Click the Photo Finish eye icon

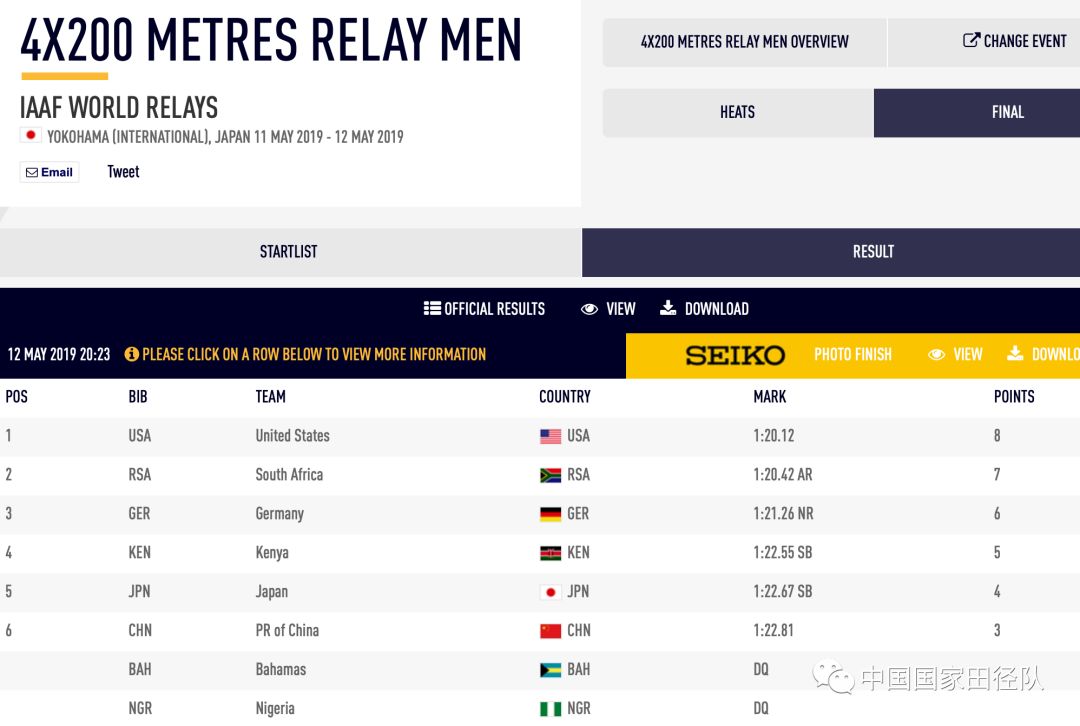click(937, 354)
